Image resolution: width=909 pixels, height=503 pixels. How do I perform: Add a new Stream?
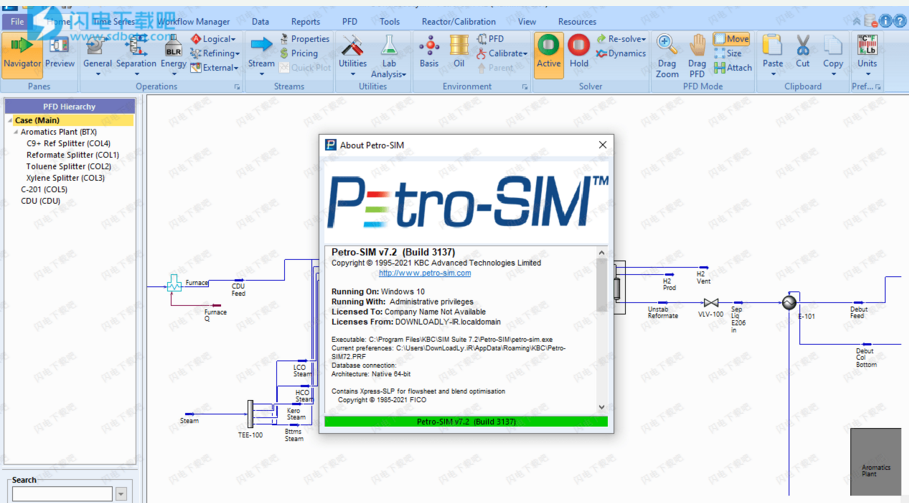click(261, 55)
